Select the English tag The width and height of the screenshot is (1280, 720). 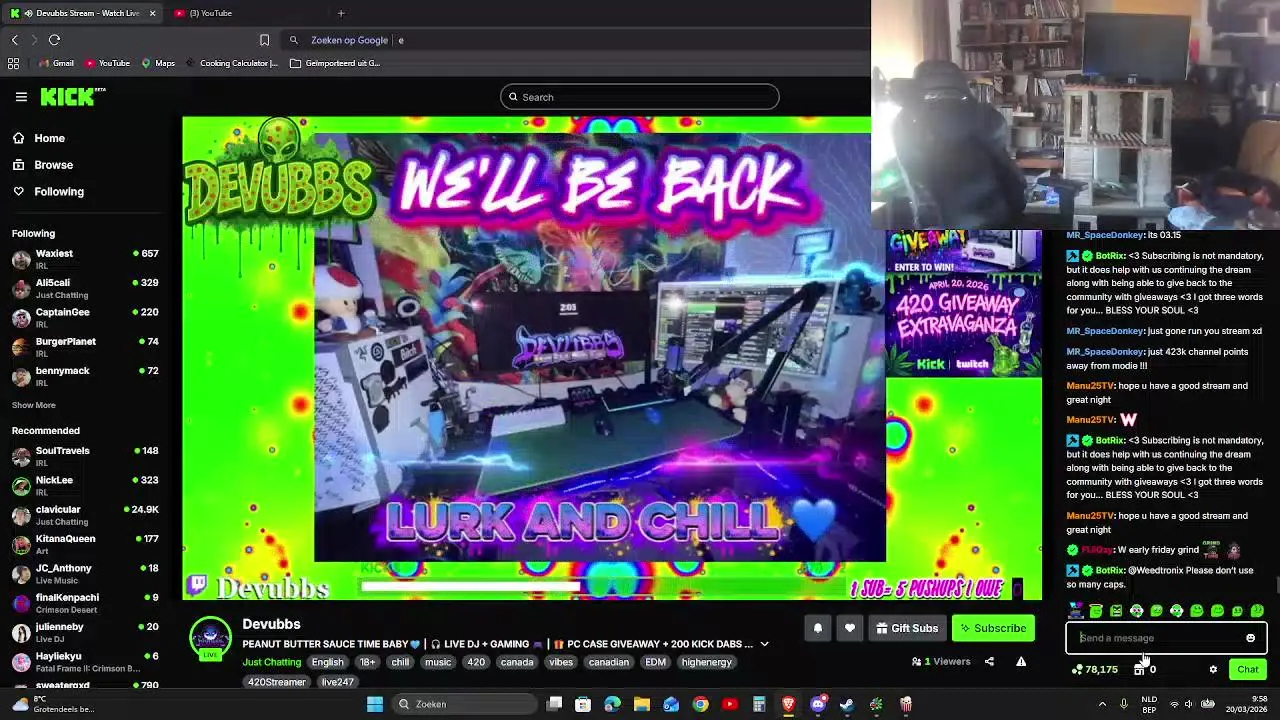(327, 662)
